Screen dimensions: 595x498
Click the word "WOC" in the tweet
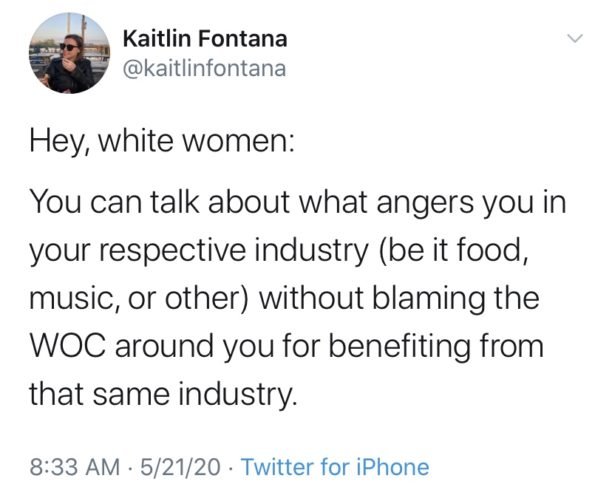68,346
